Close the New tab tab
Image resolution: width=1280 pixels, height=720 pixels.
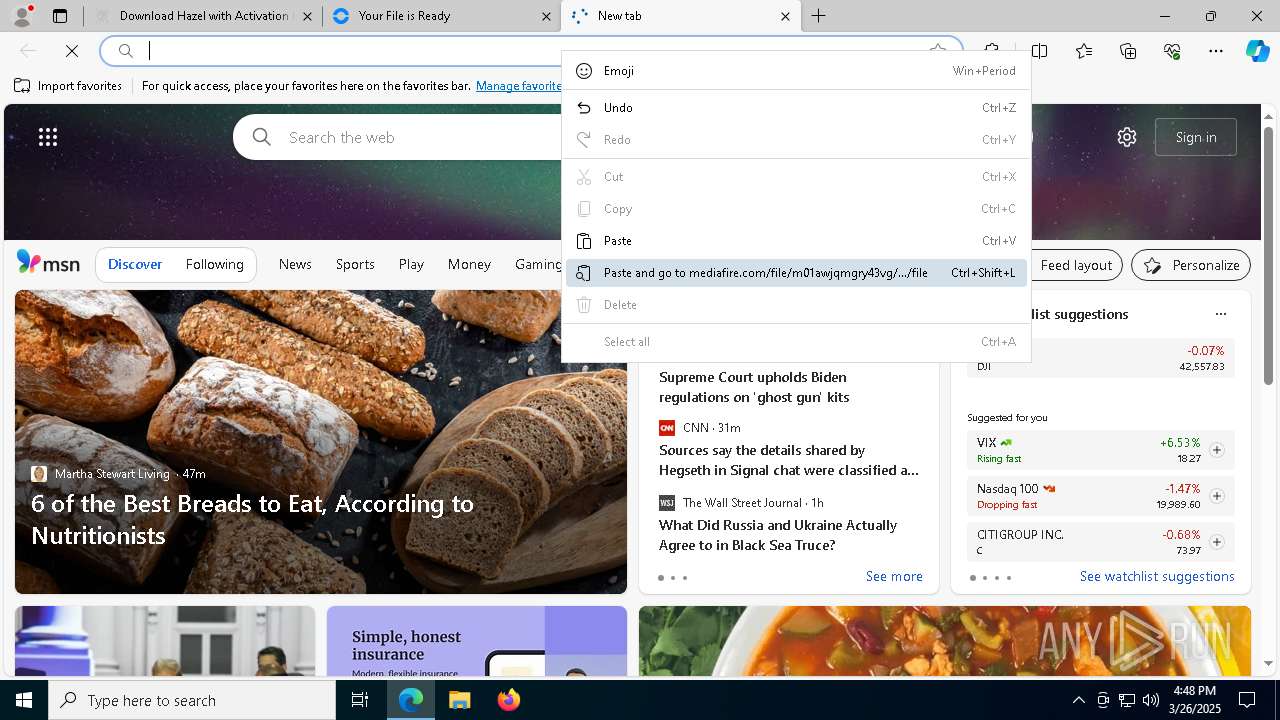(785, 16)
